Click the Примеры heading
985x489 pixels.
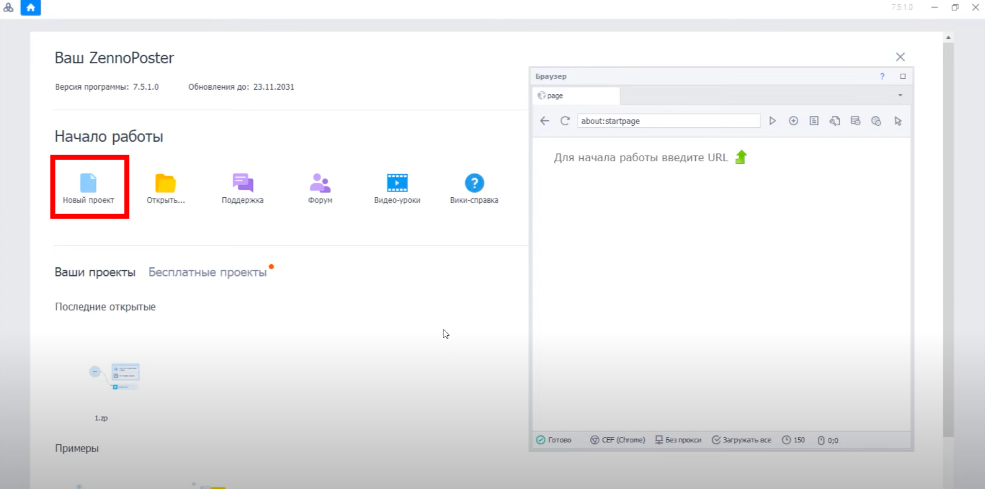pyautogui.click(x=77, y=448)
